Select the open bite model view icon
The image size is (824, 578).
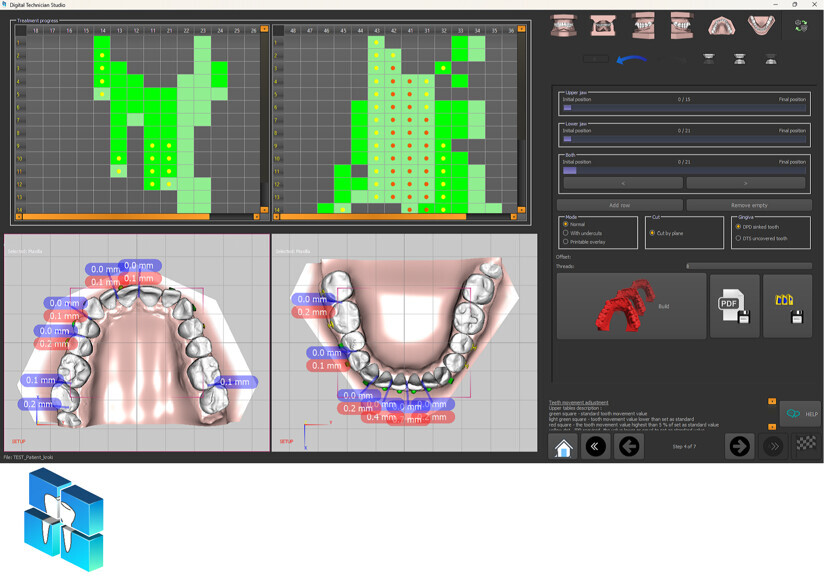602,25
